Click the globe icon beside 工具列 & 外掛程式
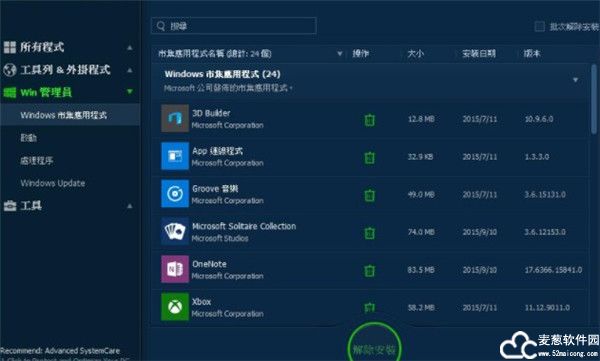Image resolution: width=600 pixels, height=361 pixels. click(x=10, y=70)
